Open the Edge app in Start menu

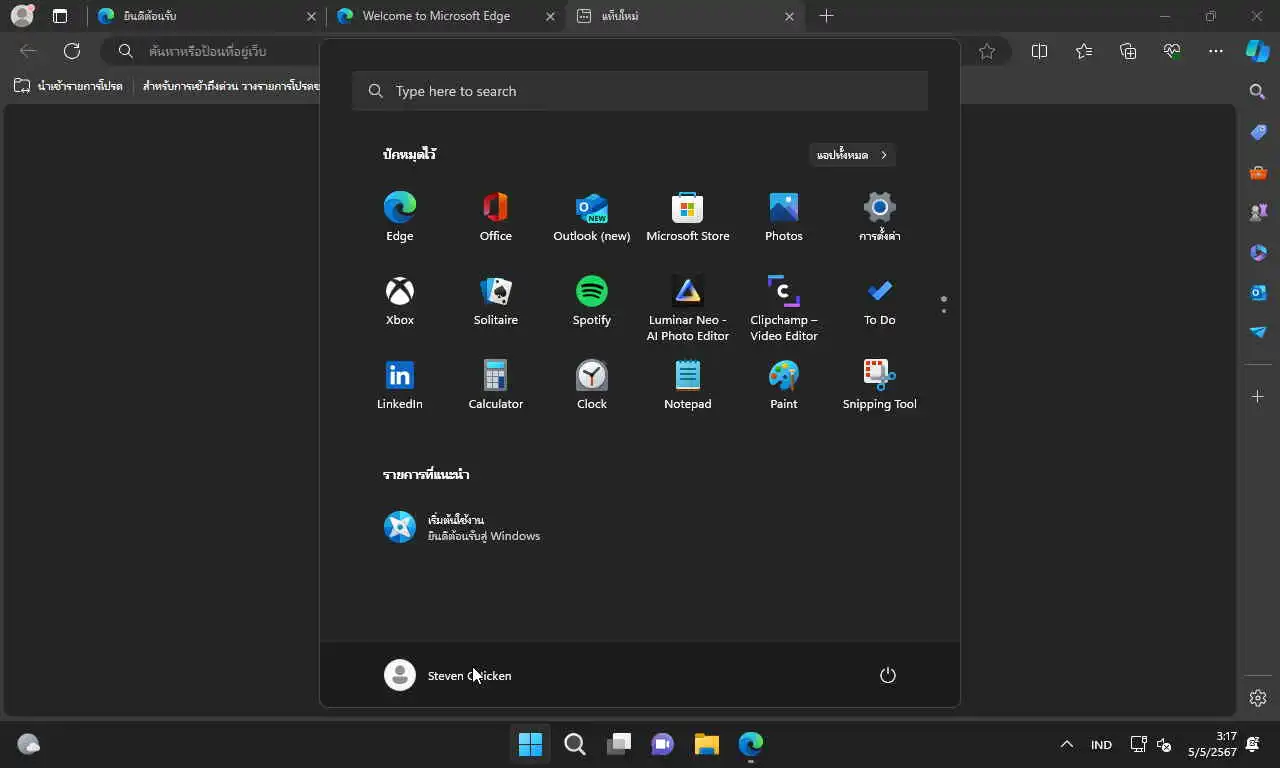point(399,217)
